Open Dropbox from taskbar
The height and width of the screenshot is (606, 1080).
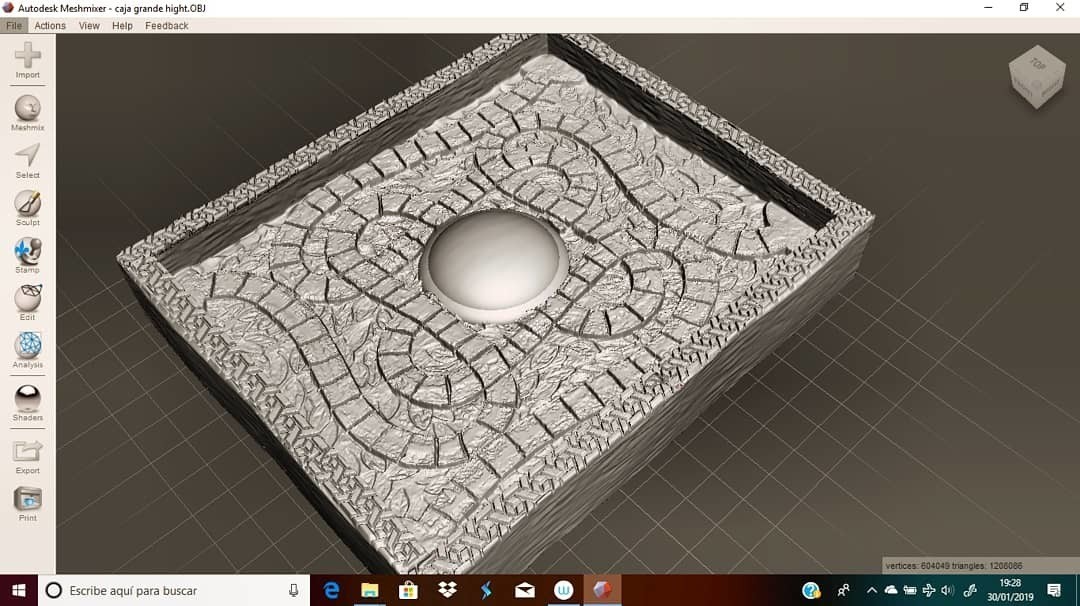(447, 590)
